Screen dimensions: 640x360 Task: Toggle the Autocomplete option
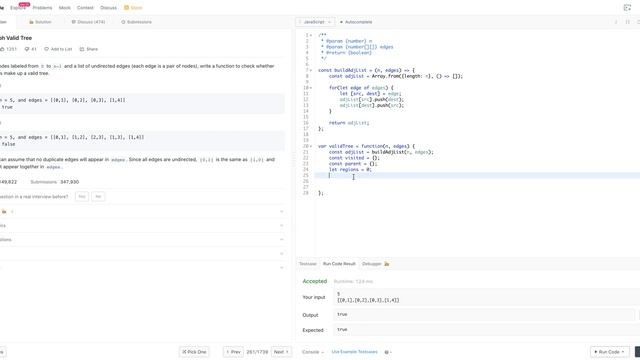pyautogui.click(x=356, y=22)
